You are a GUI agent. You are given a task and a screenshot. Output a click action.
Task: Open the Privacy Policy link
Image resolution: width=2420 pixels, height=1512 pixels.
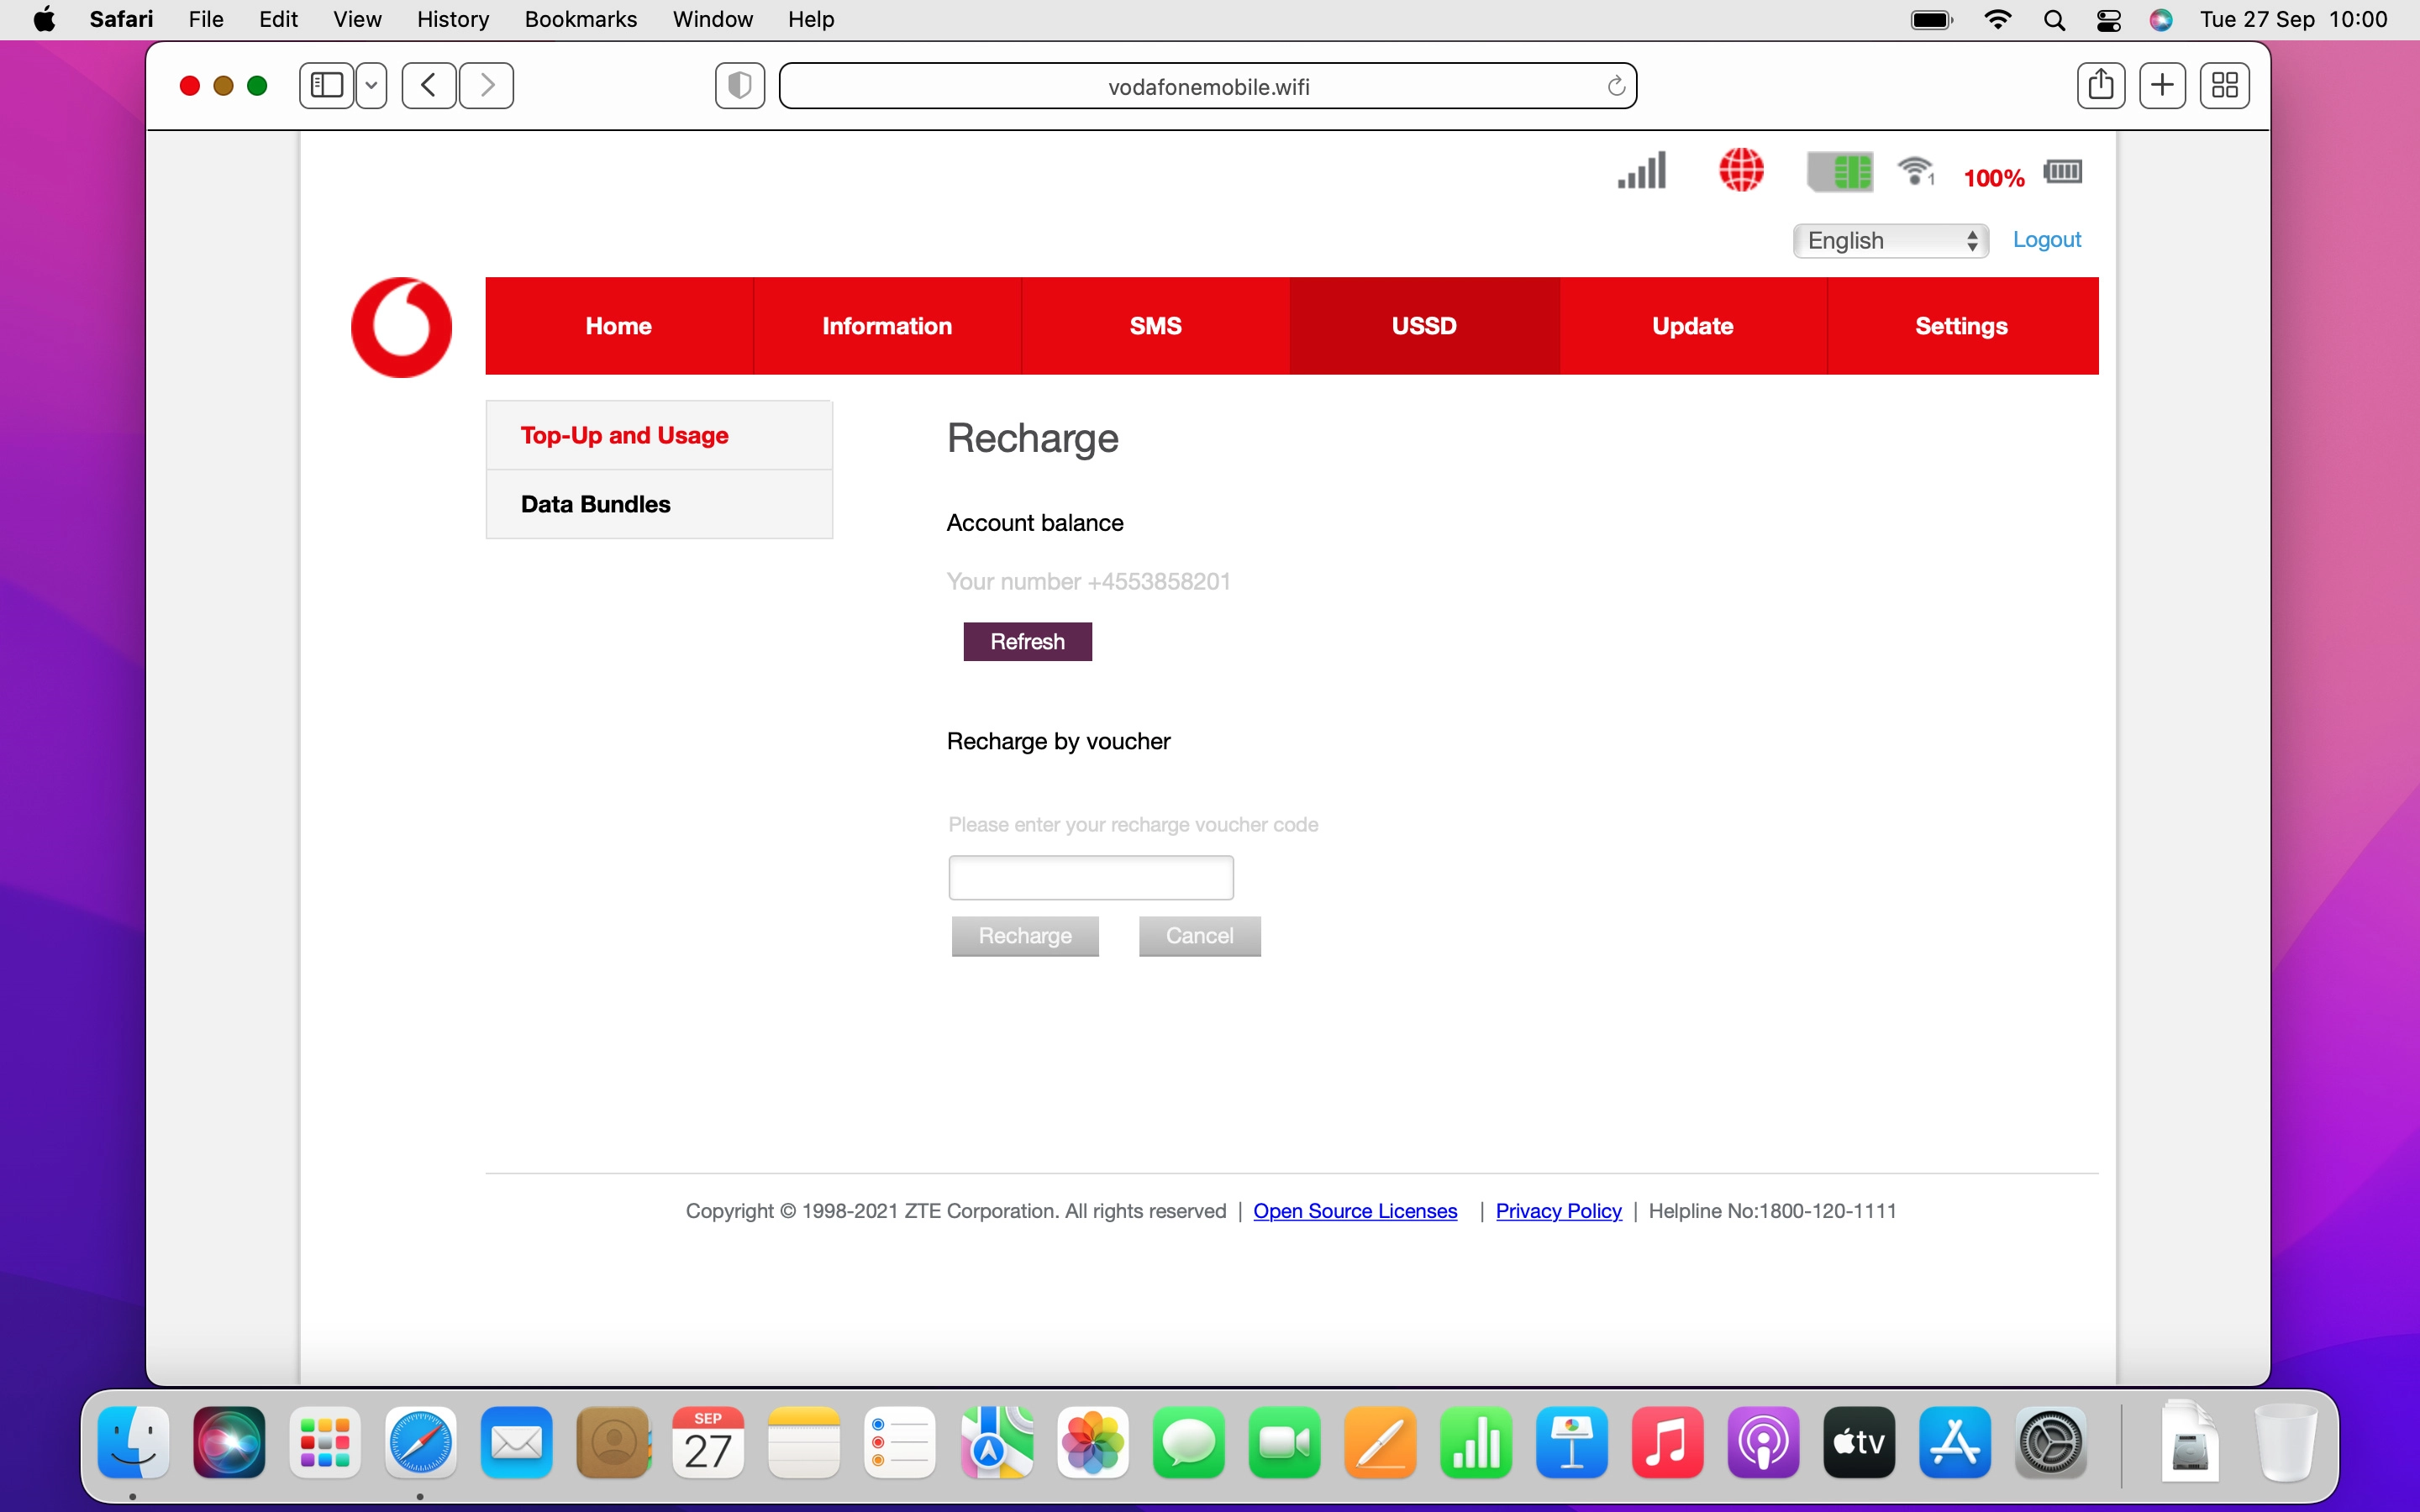(x=1558, y=1210)
